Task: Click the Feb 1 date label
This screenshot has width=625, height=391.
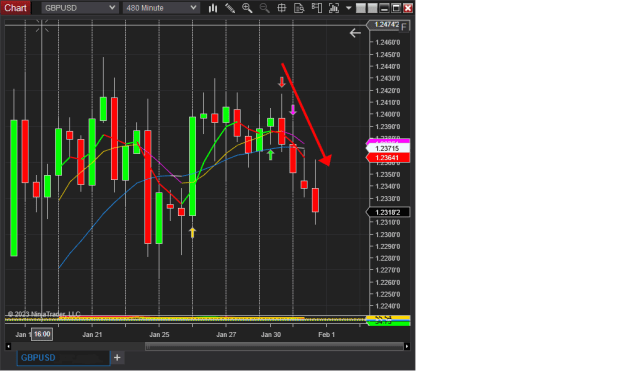Action: point(326,334)
